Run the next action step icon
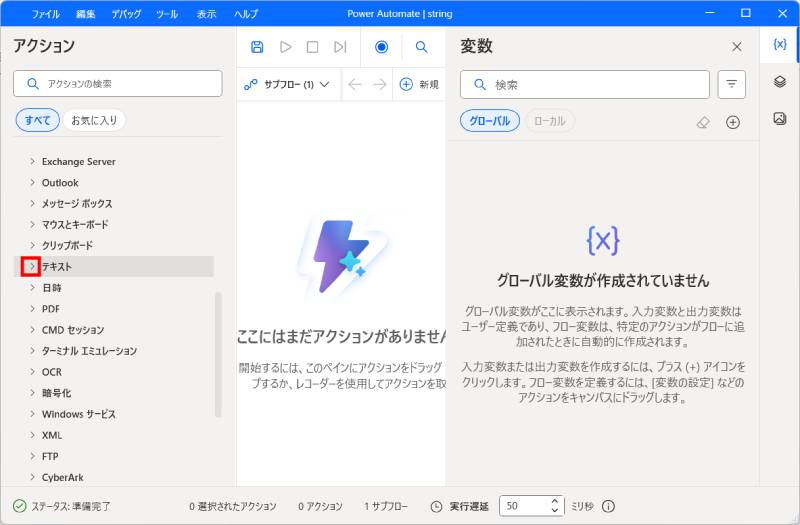The image size is (800, 525). click(x=340, y=47)
